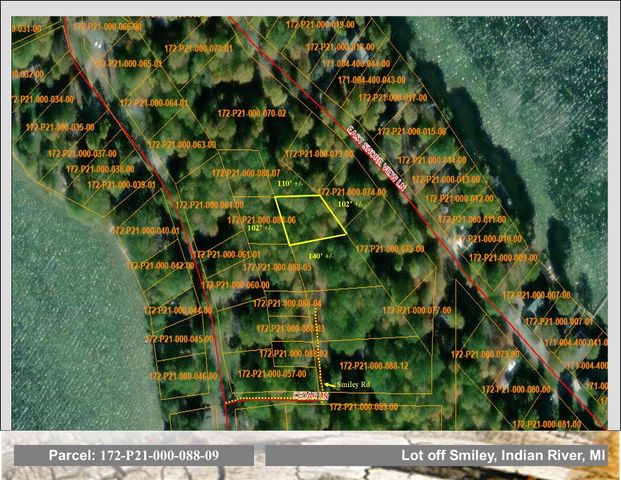Select parcel label 172-P21-000-064-01
The image size is (621, 480).
click(x=154, y=103)
